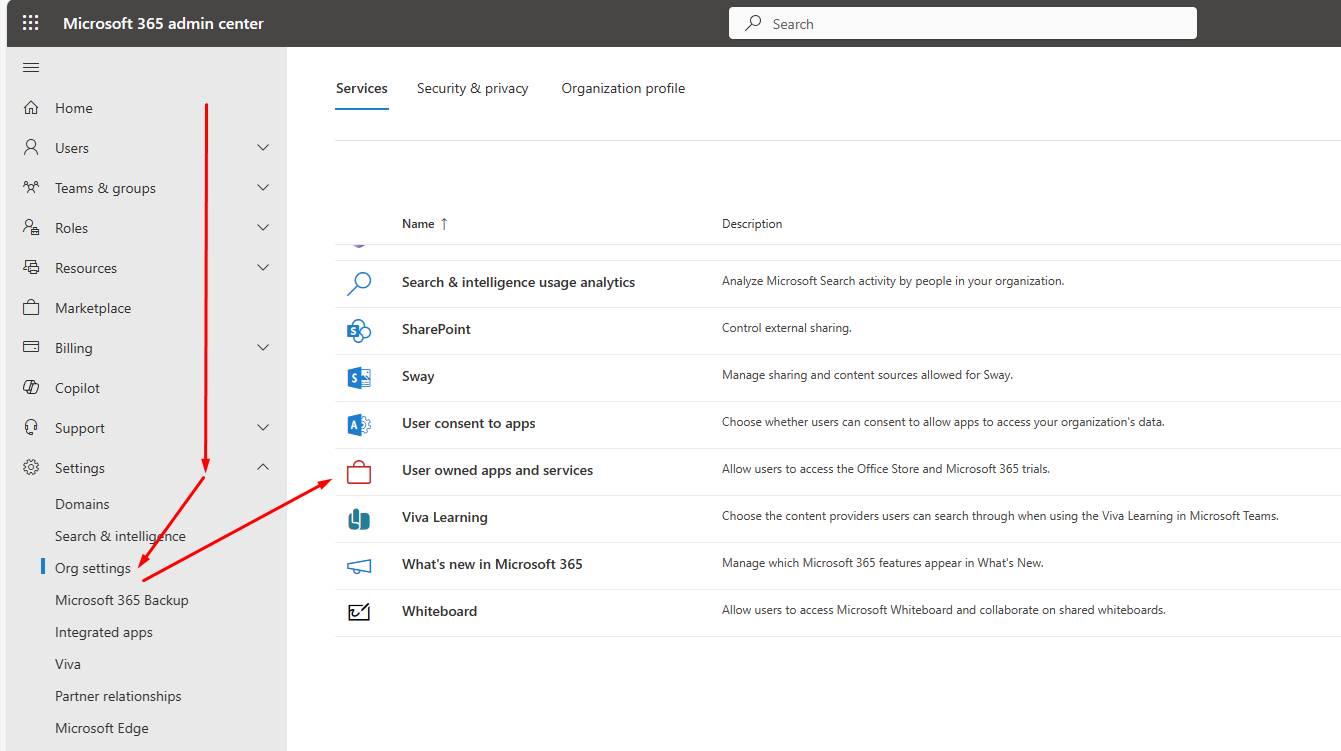1341x751 pixels.
Task: Click 'Control external sharing.' description
Action: click(x=787, y=328)
